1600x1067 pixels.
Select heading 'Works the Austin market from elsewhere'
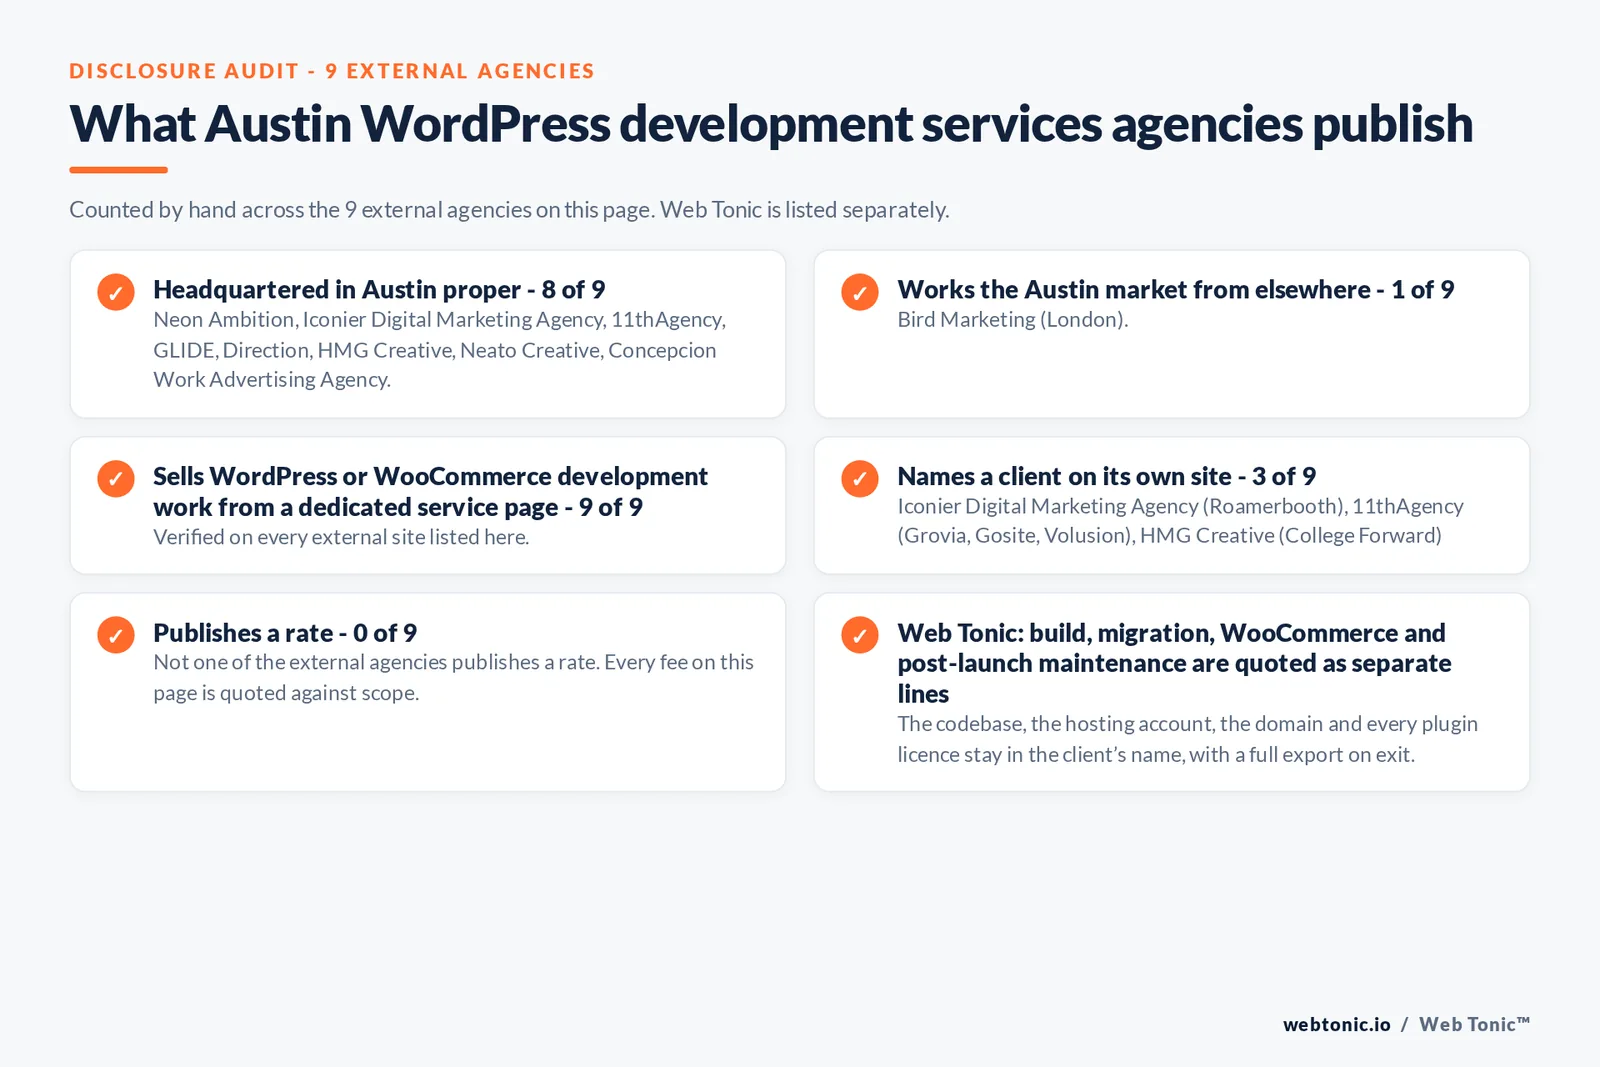pos(1176,290)
